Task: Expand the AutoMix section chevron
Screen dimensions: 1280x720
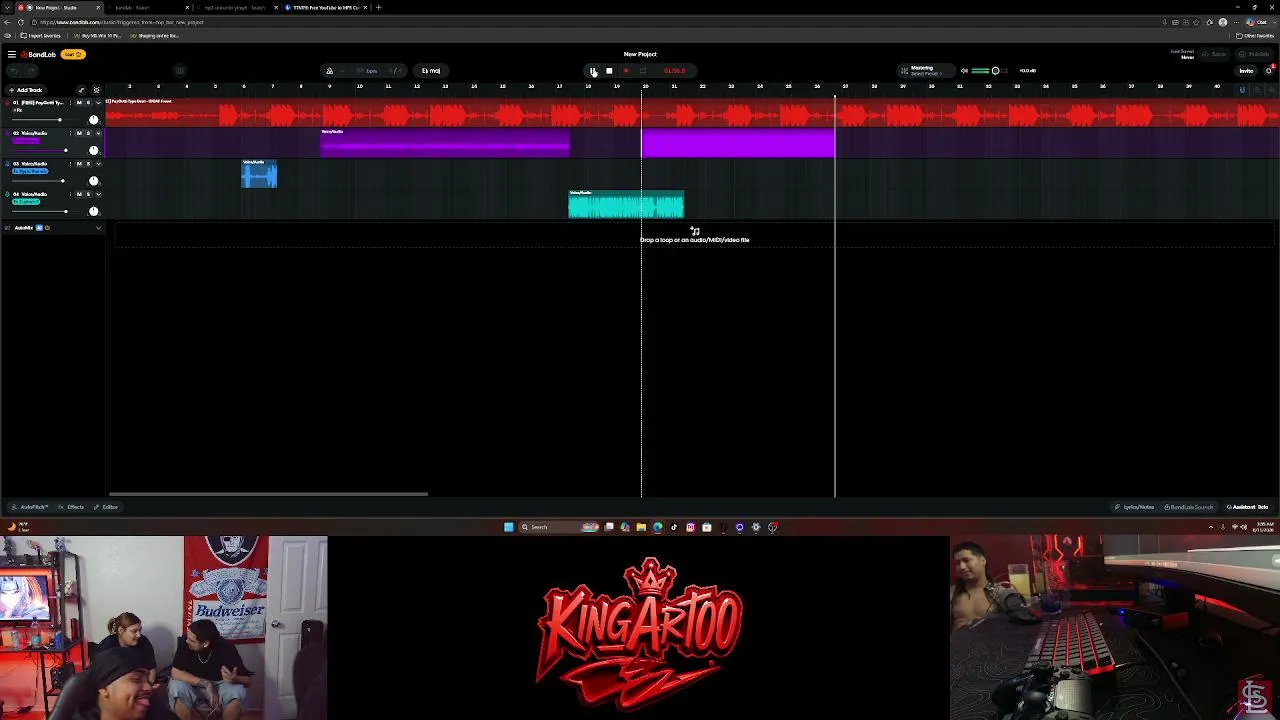Action: [98, 228]
